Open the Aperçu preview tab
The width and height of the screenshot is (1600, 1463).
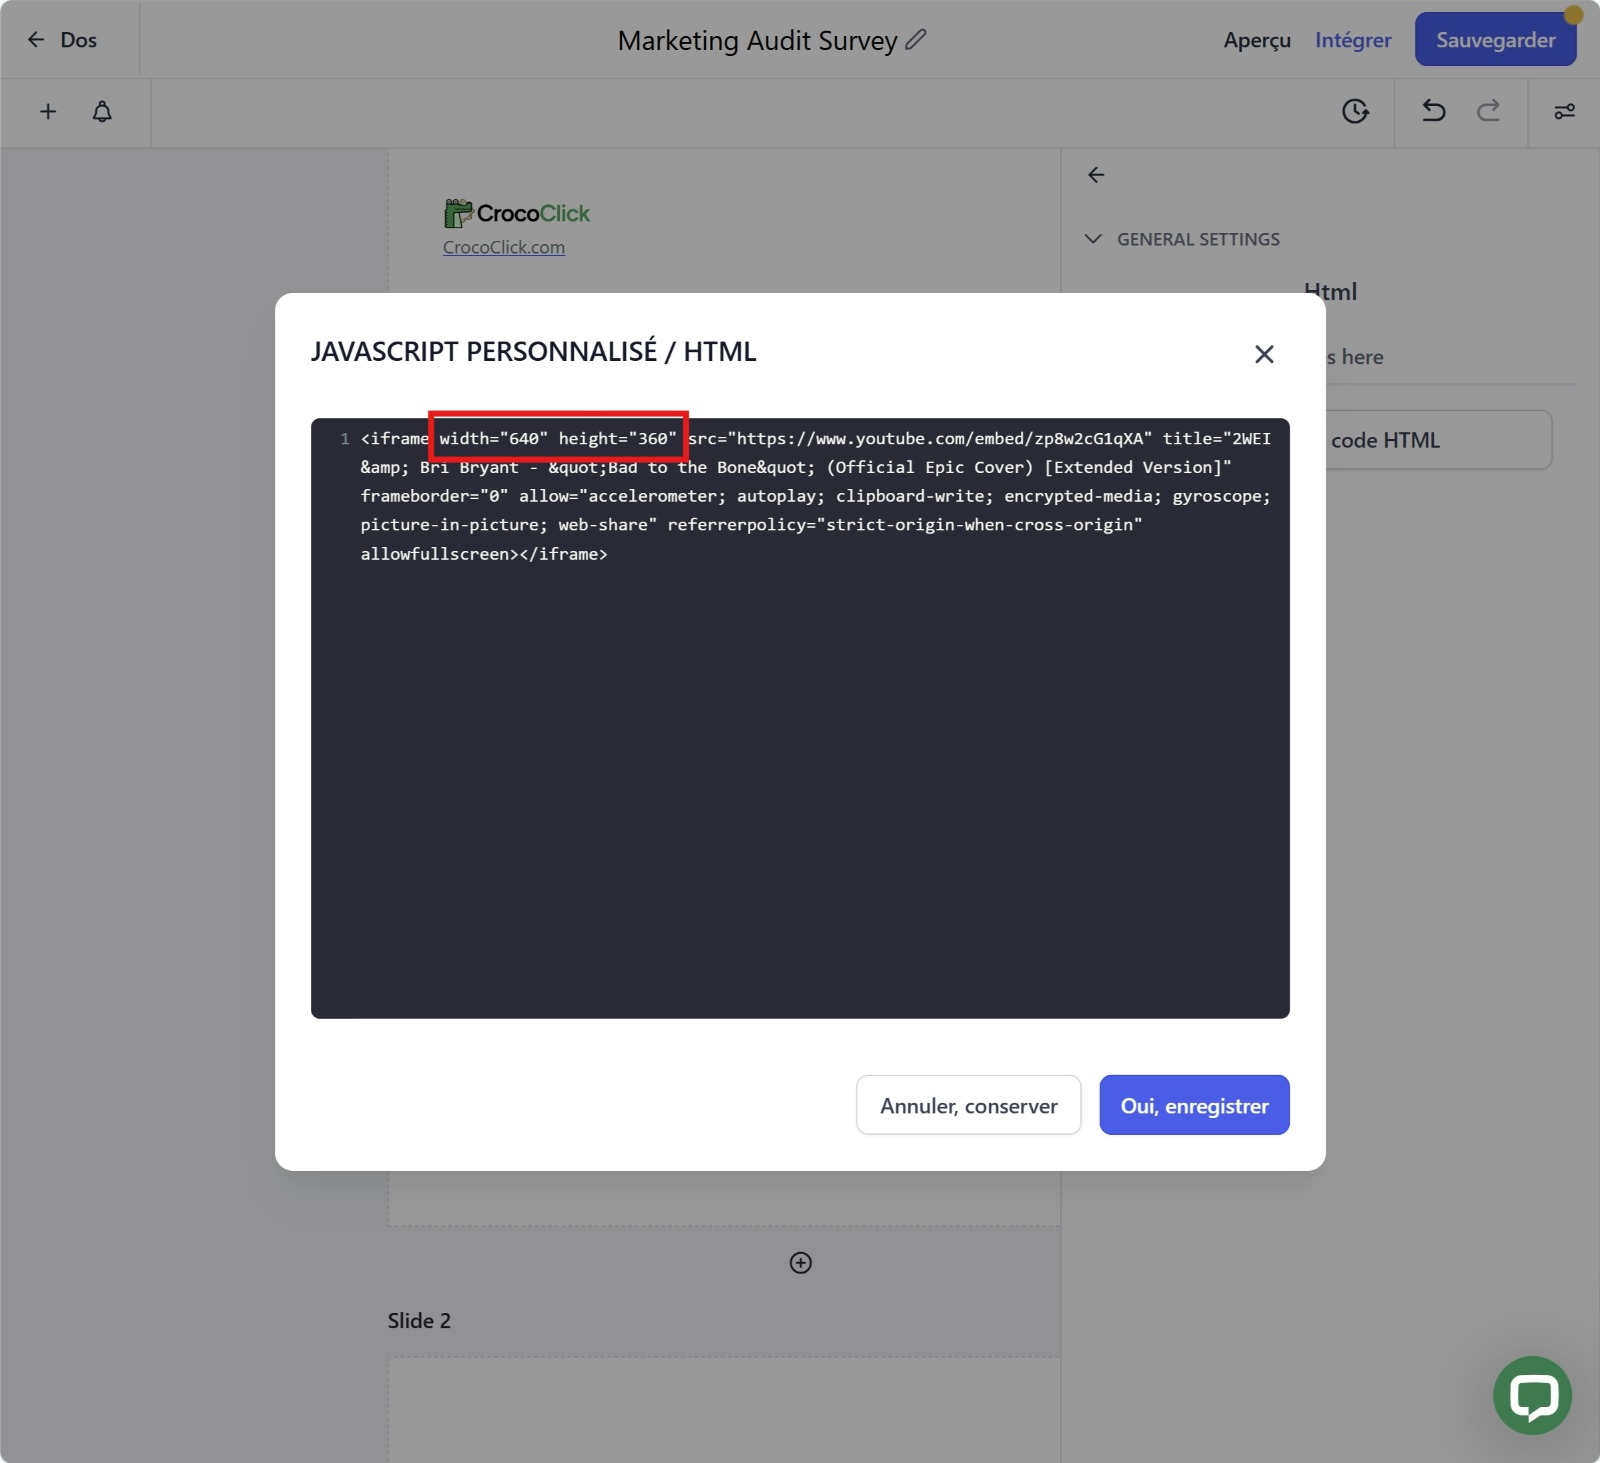click(1256, 40)
